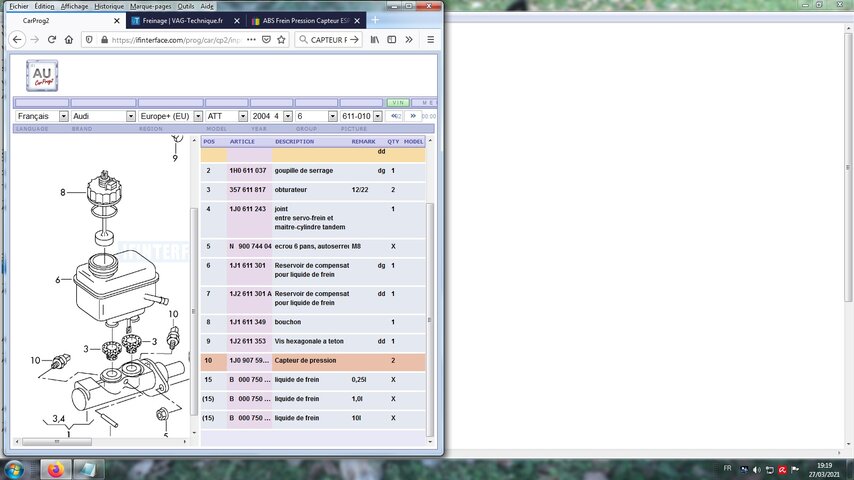This screenshot has height=480, width=854.
Task: Open the Action Center flag icon
Action: [795, 469]
